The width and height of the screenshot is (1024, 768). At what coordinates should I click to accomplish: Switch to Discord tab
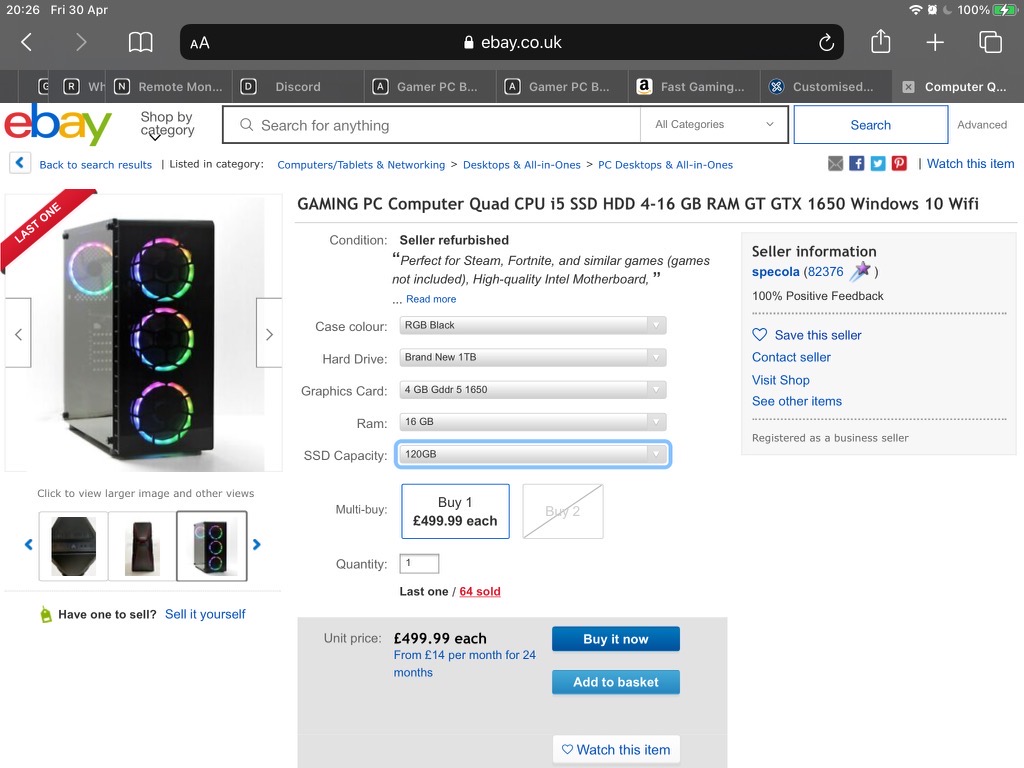click(x=297, y=87)
